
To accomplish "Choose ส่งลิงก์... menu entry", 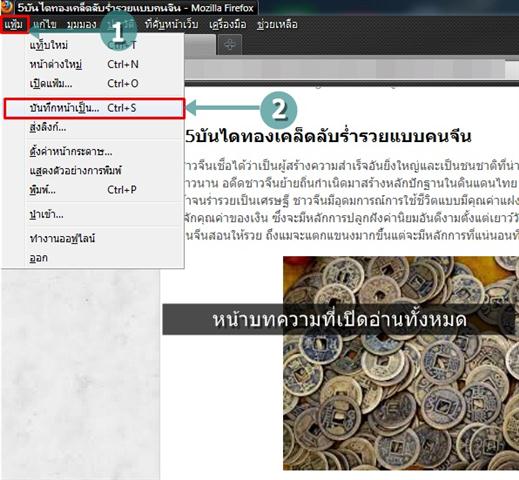I will 93,127.
